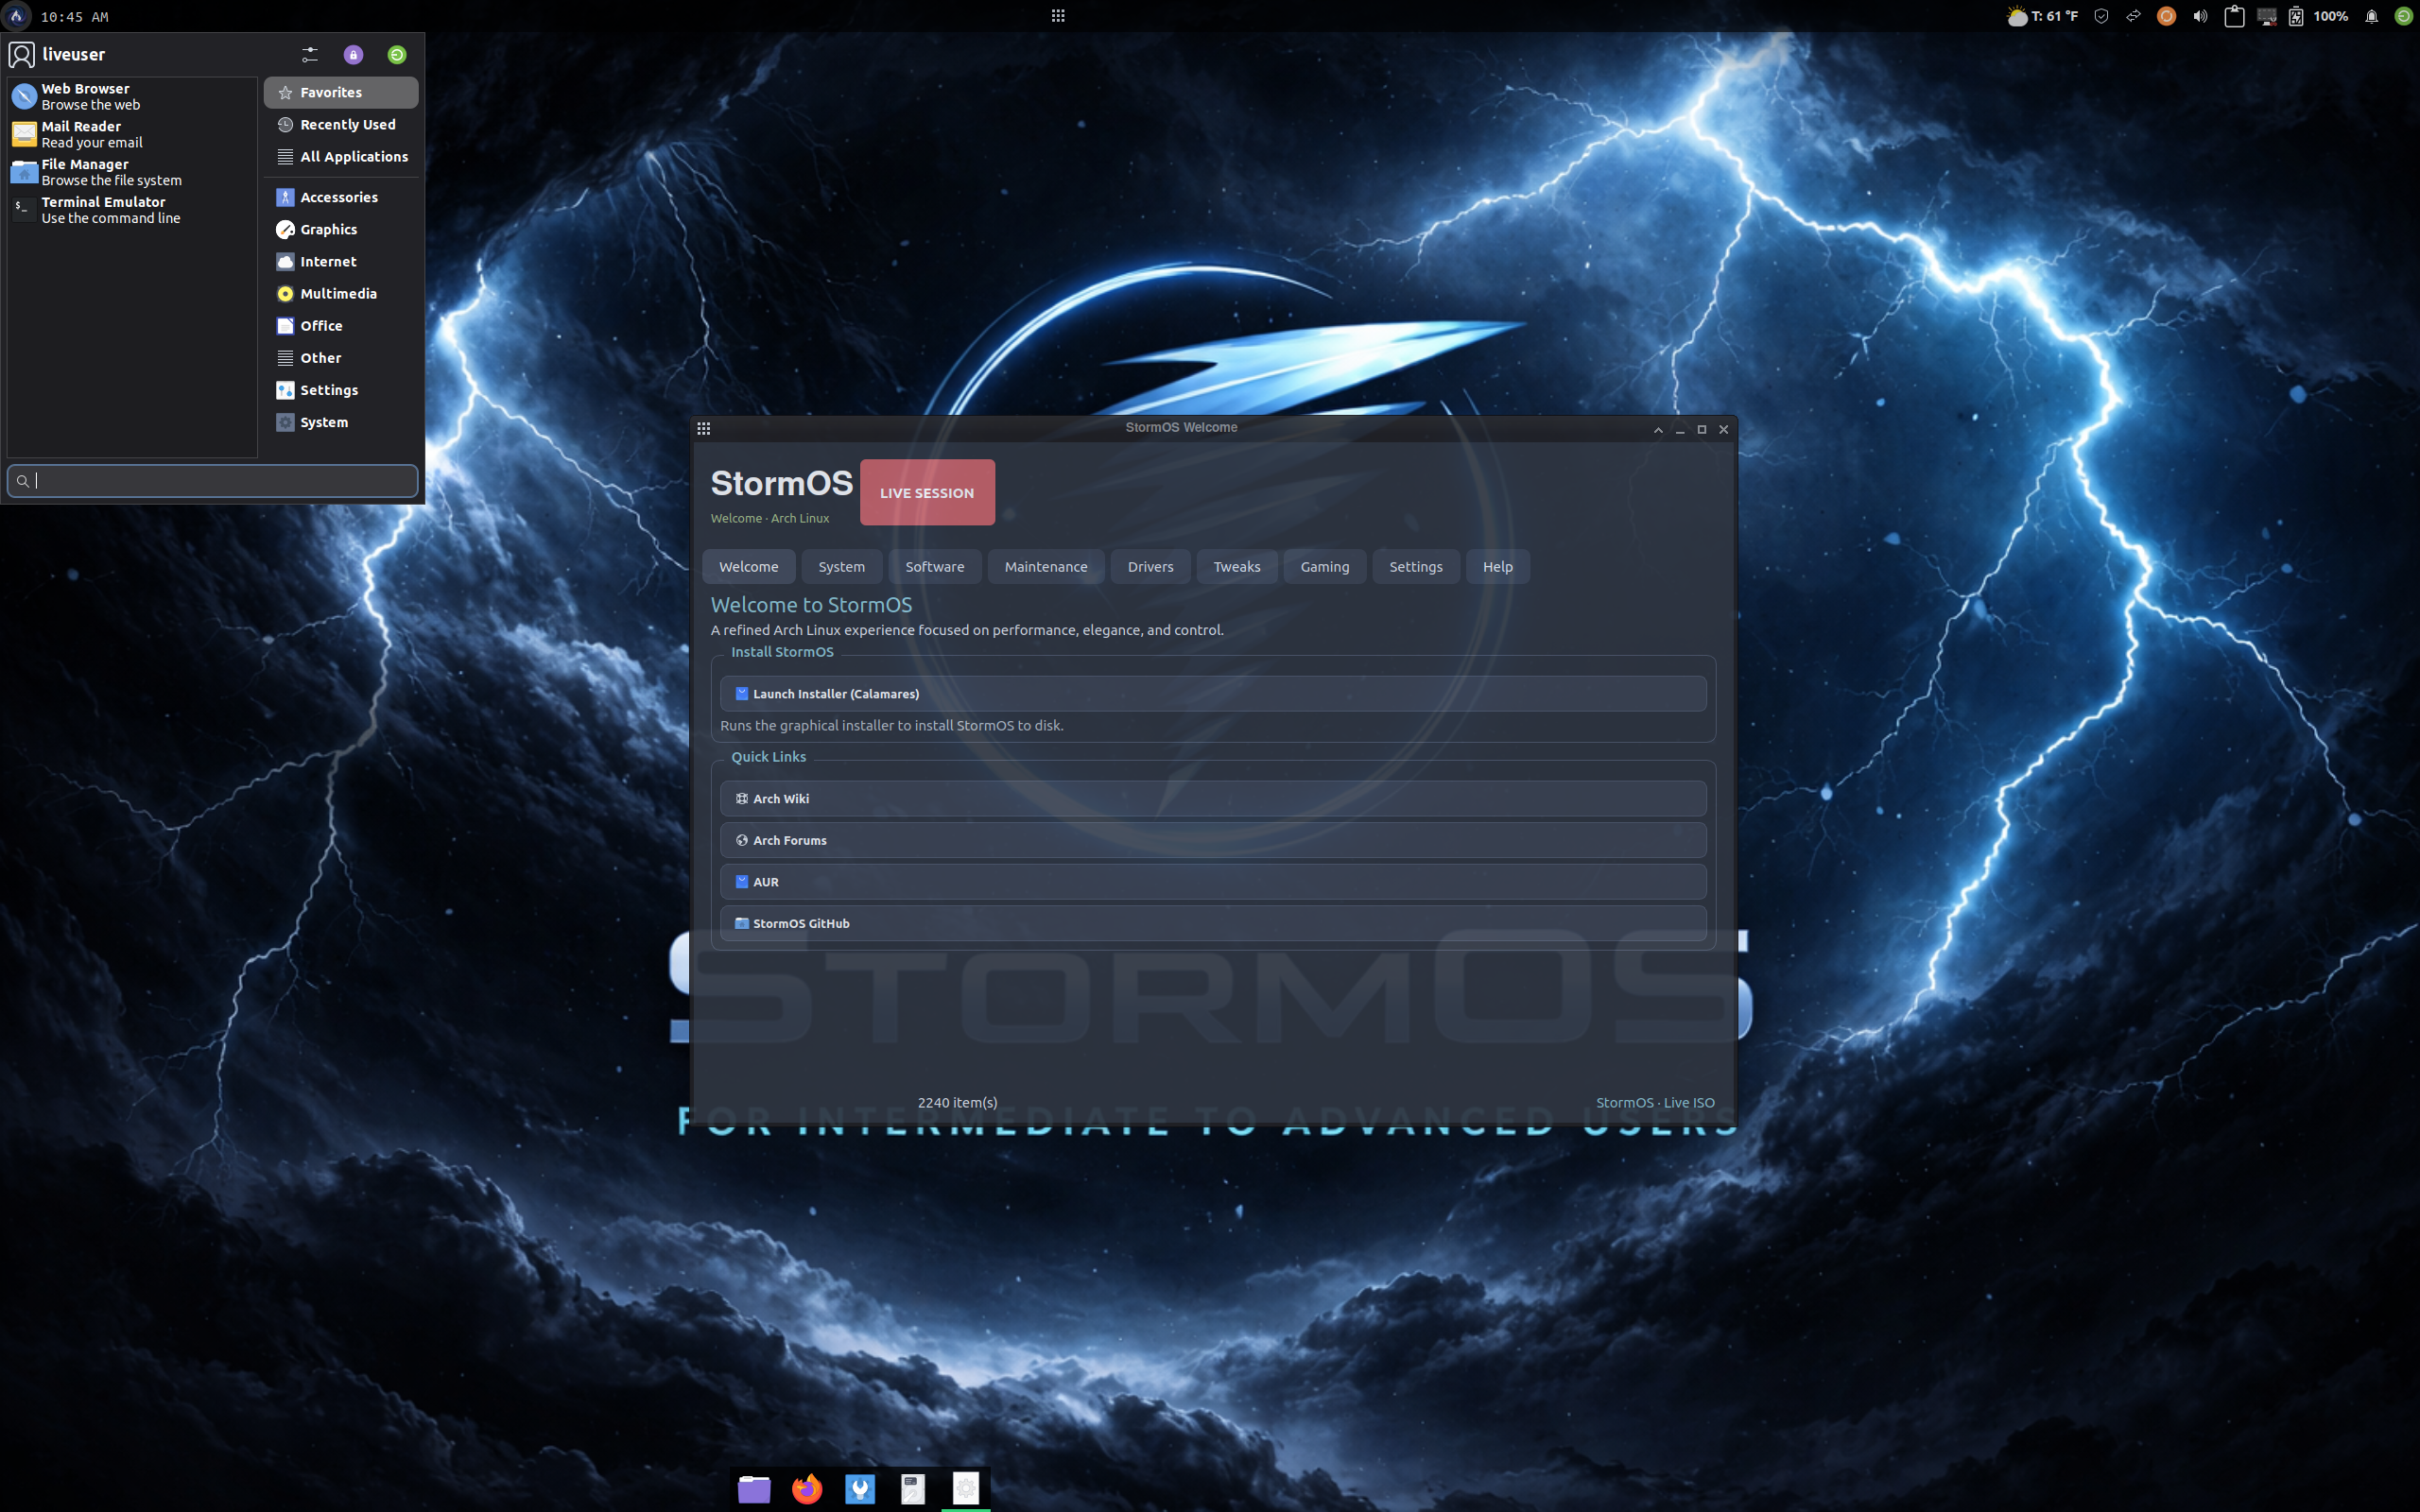2420x1512 pixels.
Task: Click the weather temperature indicator
Action: 2042,16
